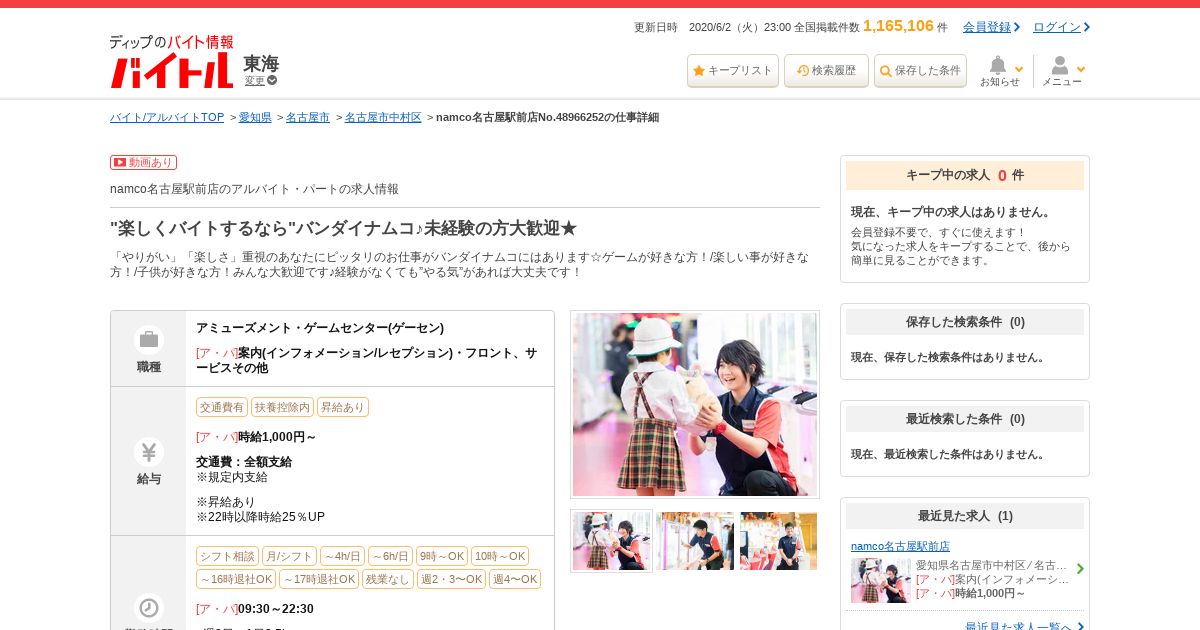Click the working hours clock icon

(149, 608)
